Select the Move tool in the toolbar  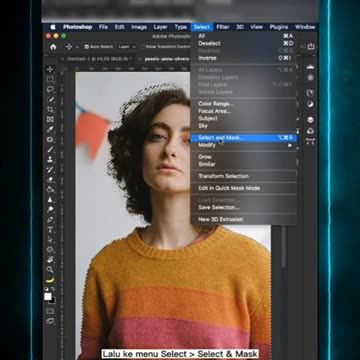point(50,69)
